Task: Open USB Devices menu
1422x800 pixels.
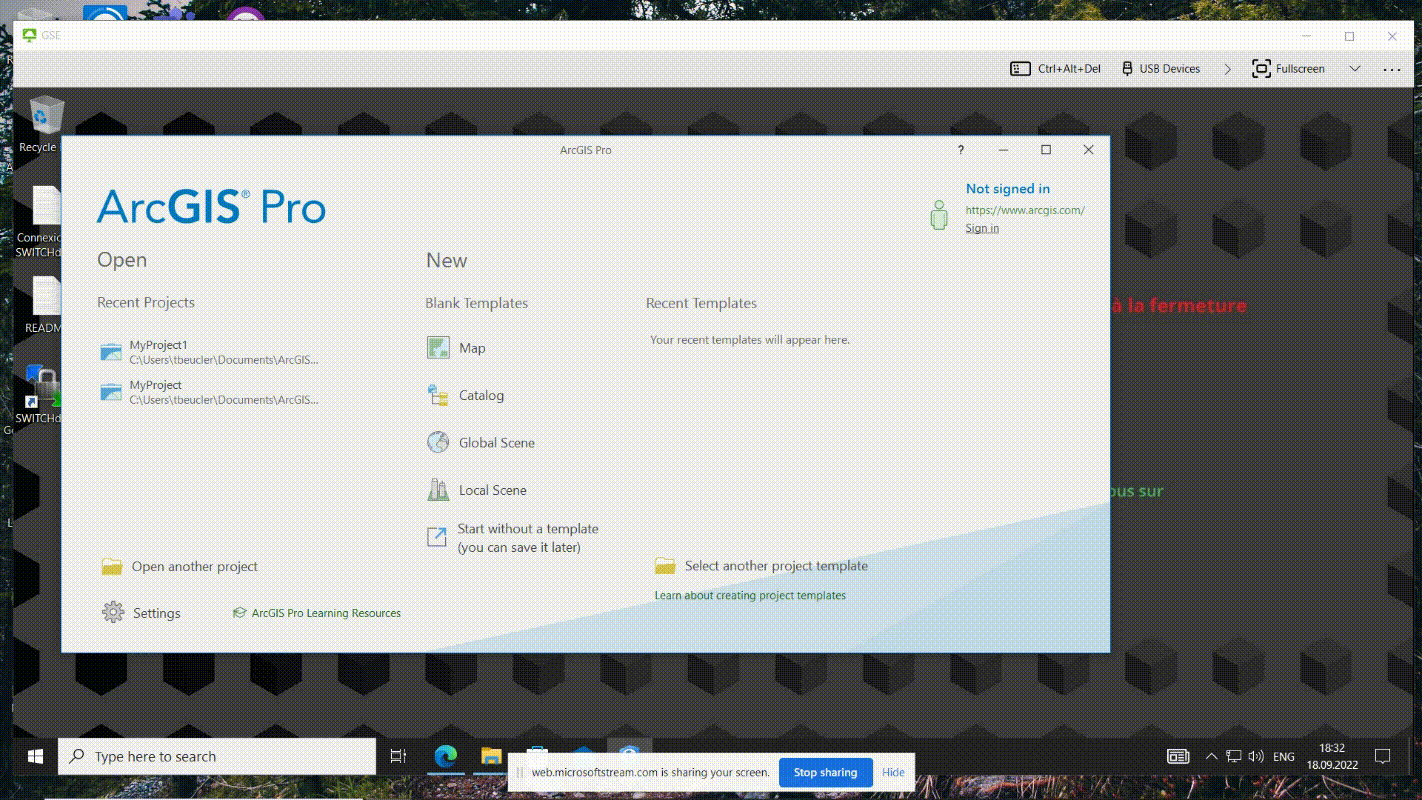Action: [x=1160, y=69]
